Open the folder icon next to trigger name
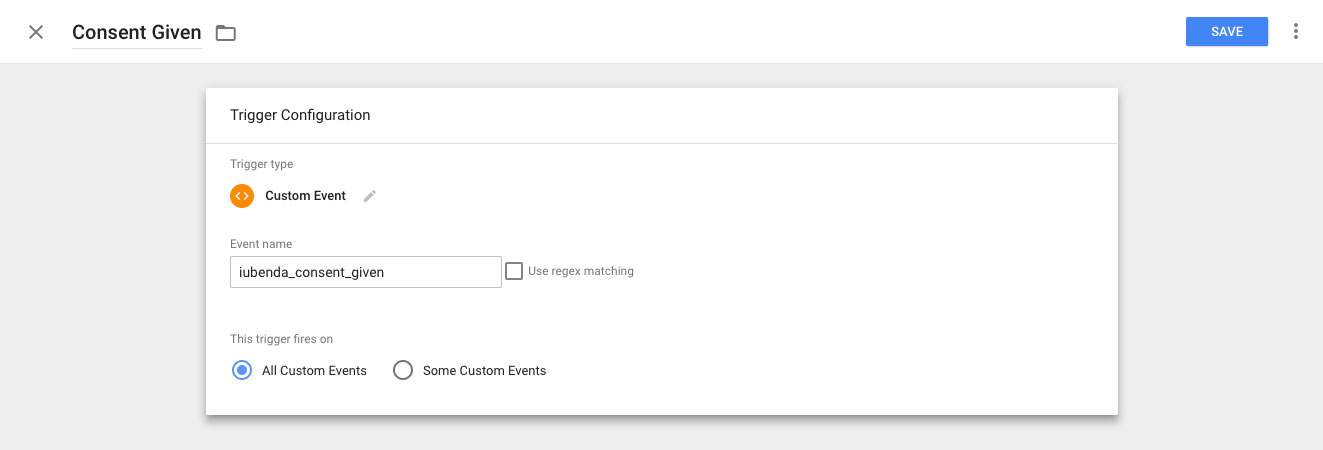Screen dimensions: 1323x450 (226, 33)
